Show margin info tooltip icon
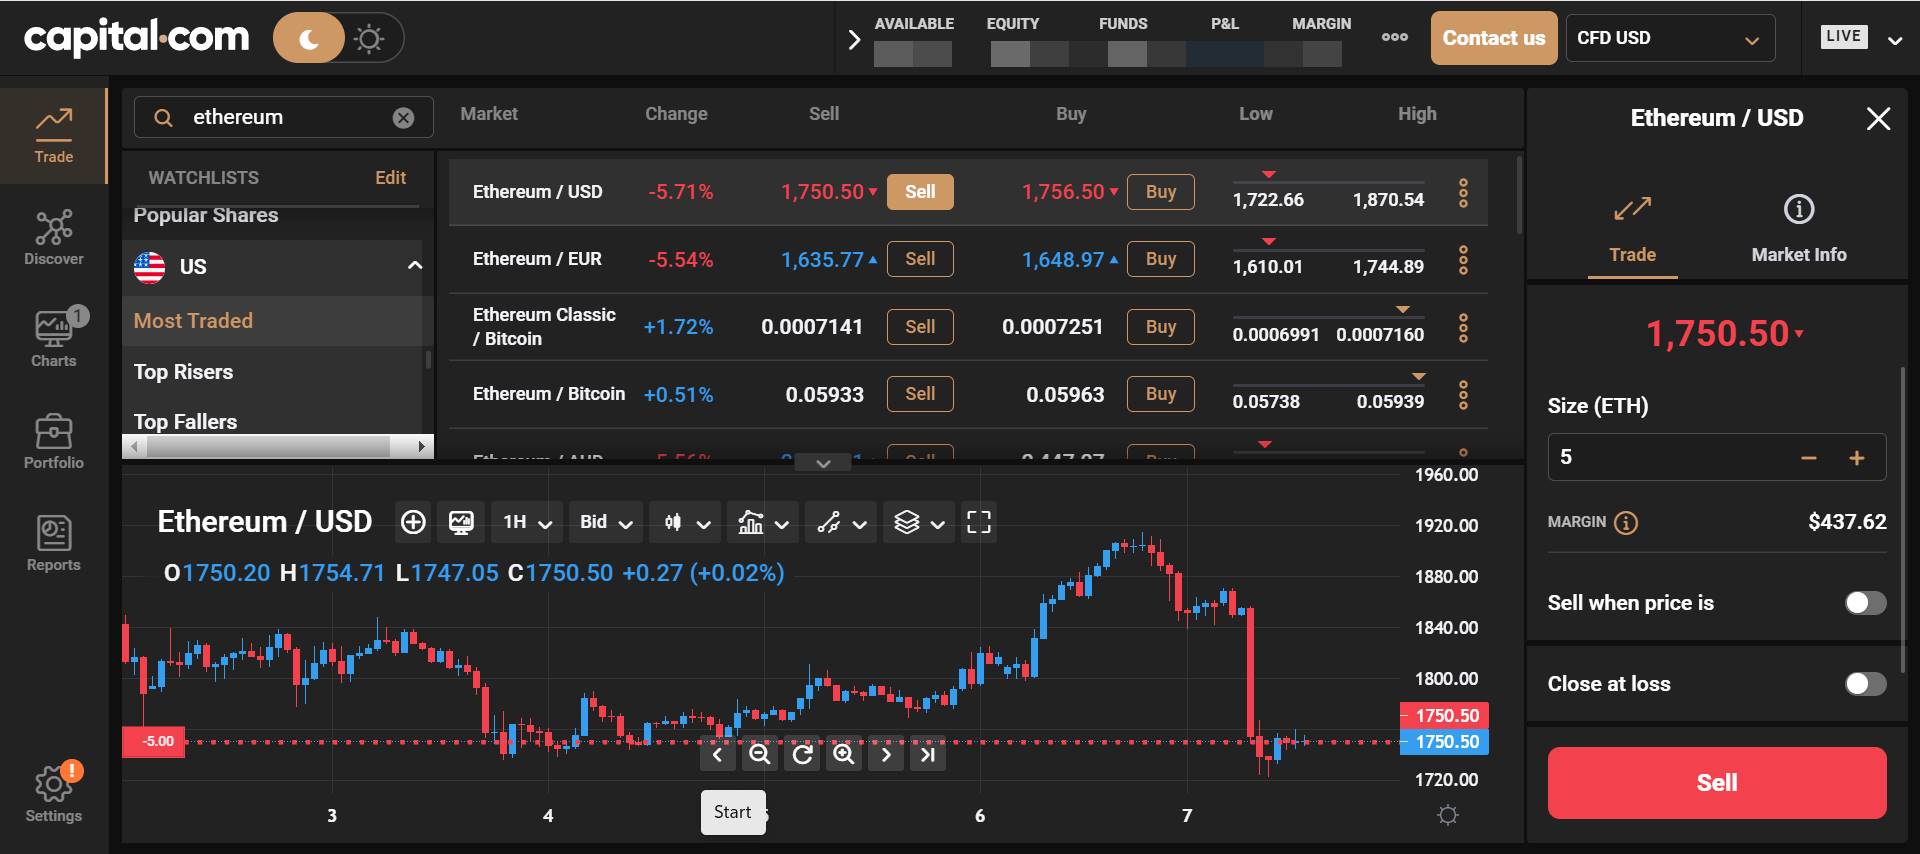This screenshot has height=854, width=1920. tap(1627, 523)
